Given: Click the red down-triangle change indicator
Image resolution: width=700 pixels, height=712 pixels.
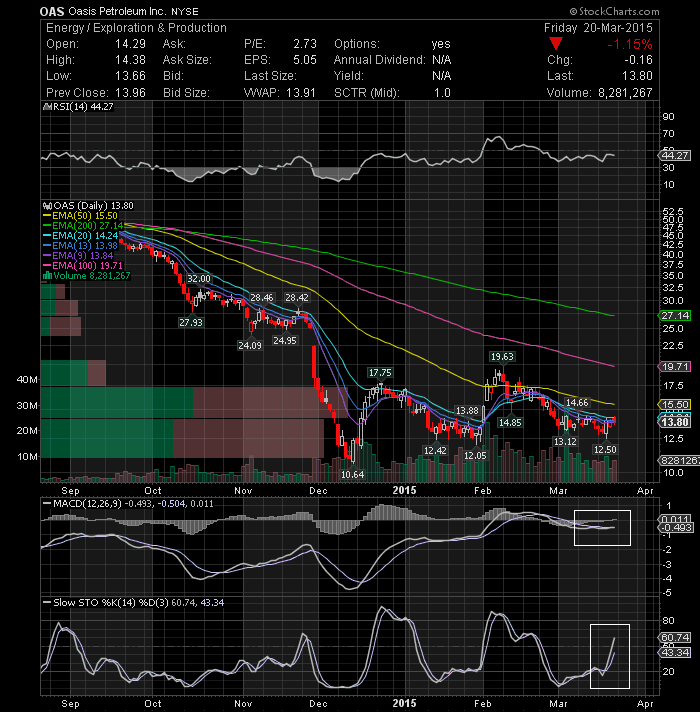Looking at the screenshot, I should pos(556,44).
